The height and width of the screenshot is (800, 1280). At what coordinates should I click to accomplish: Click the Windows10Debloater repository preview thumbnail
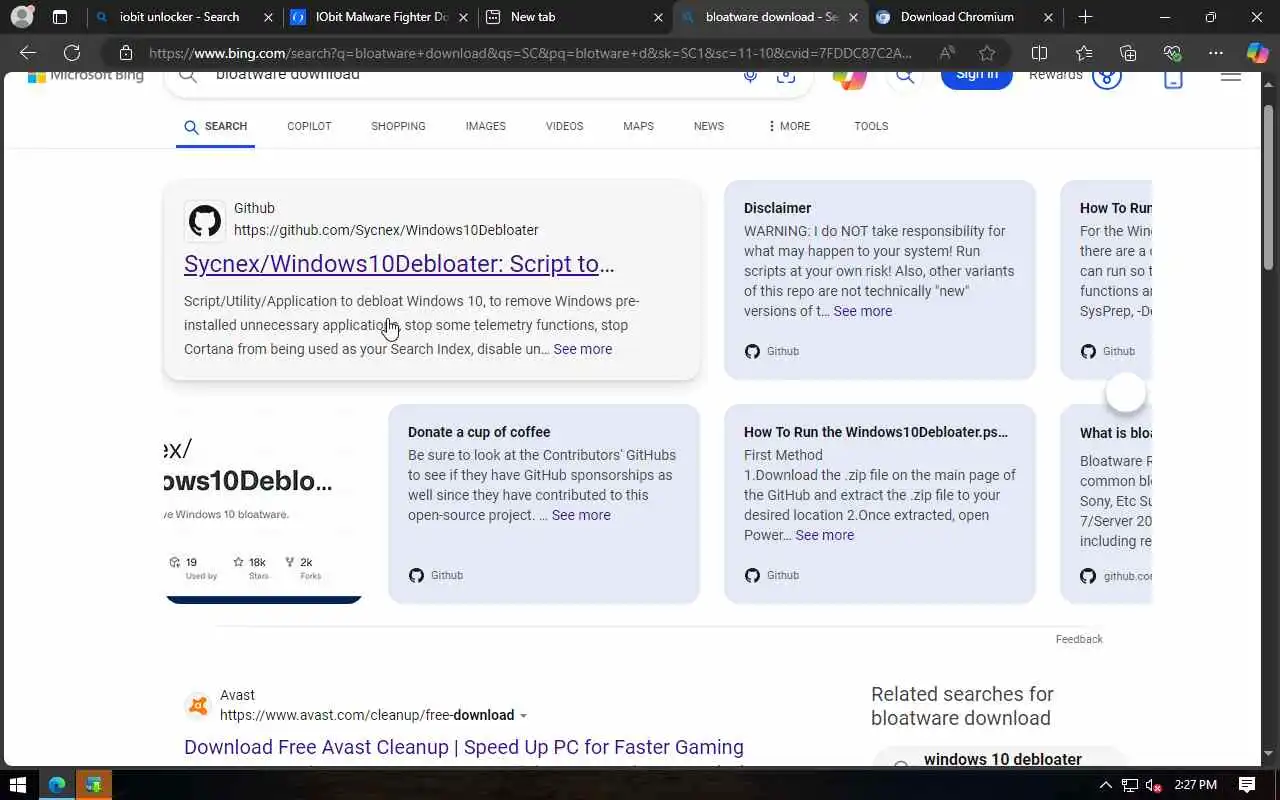coord(263,503)
